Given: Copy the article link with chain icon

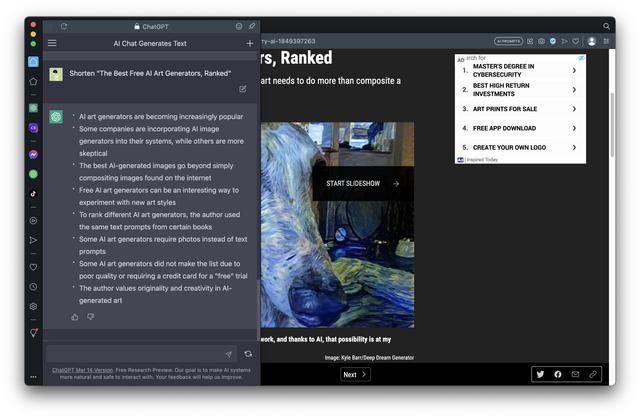Looking at the screenshot, I should tap(593, 374).
